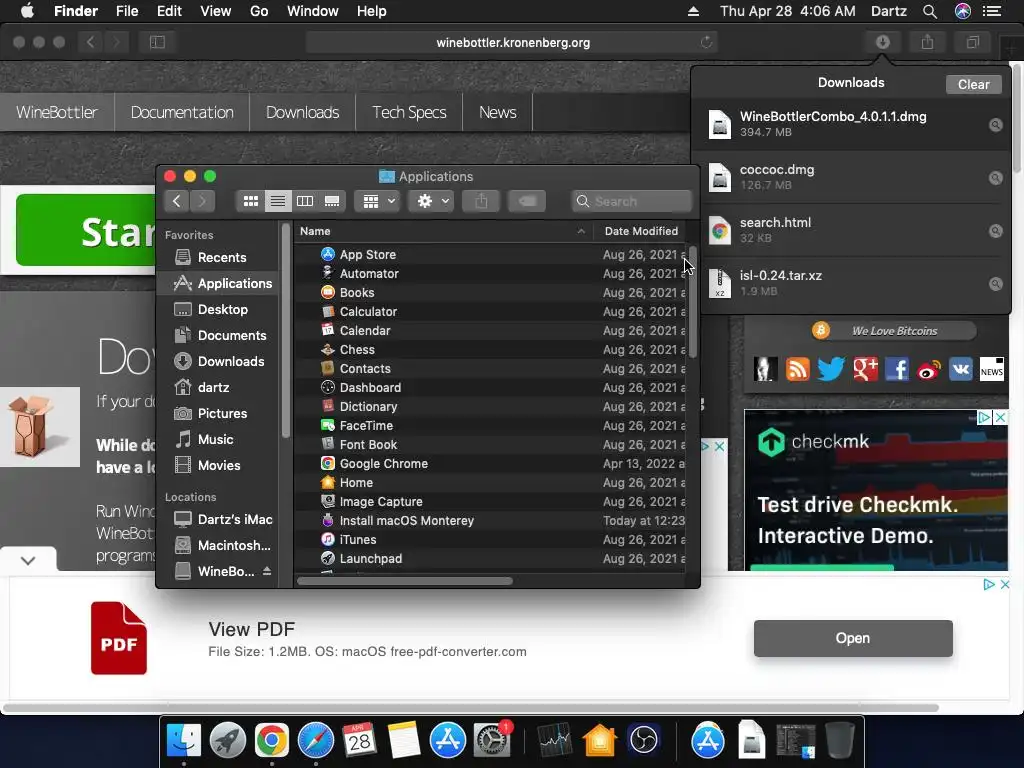Open the File menu
1024x768 pixels.
pyautogui.click(x=127, y=11)
